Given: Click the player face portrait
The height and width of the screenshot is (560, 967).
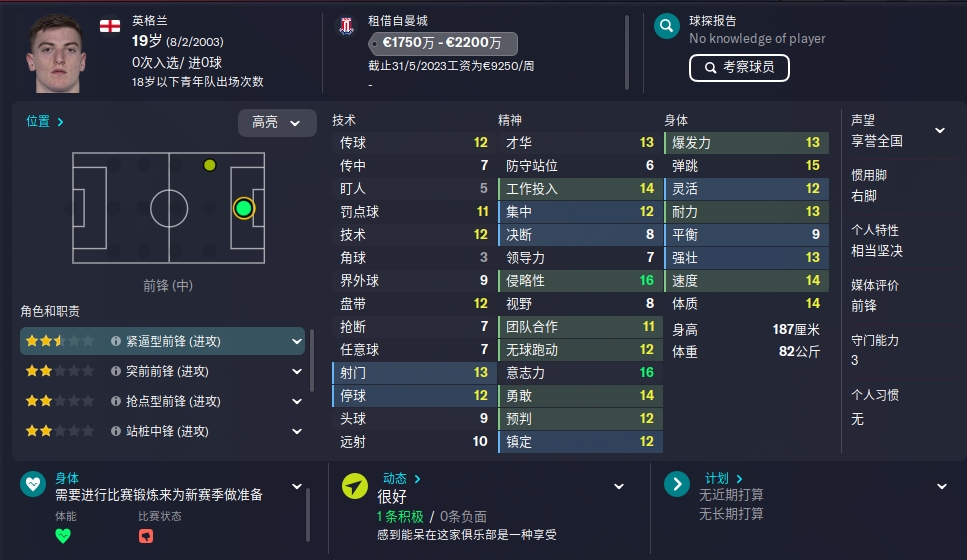Looking at the screenshot, I should coord(56,54).
